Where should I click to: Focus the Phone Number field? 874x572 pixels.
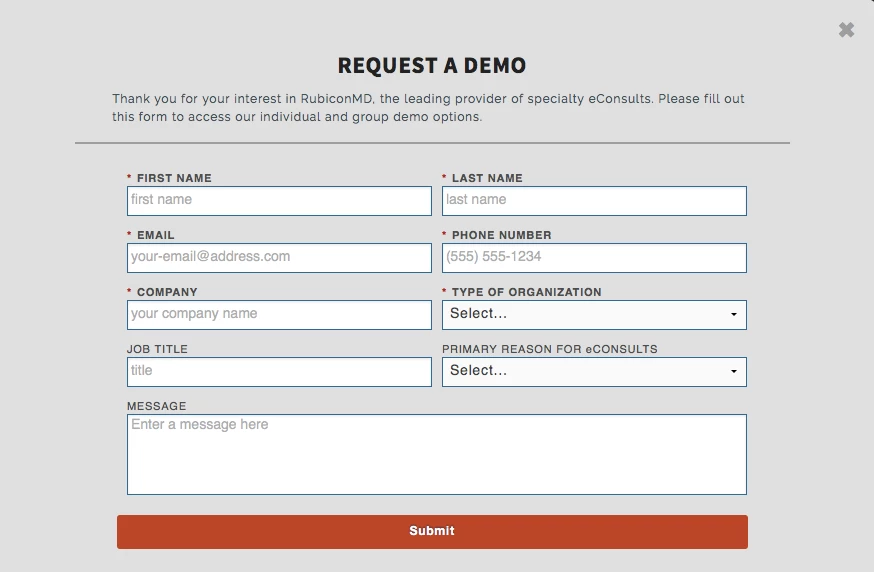[x=594, y=258]
